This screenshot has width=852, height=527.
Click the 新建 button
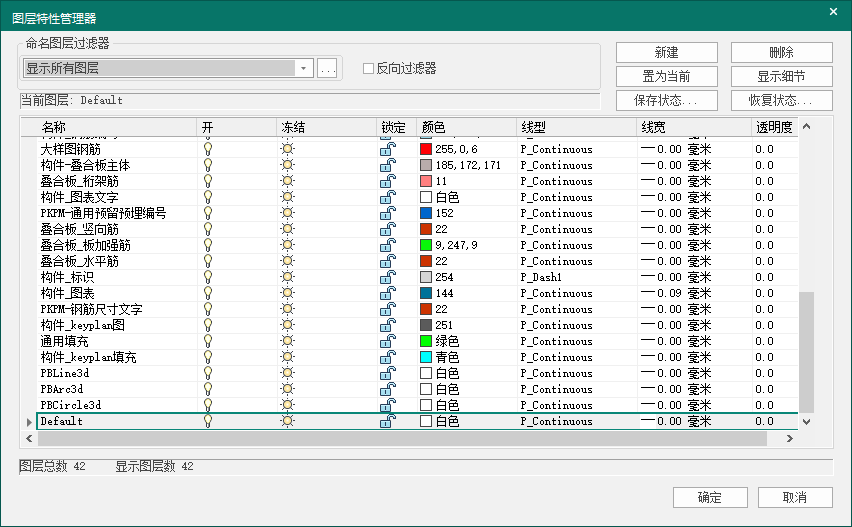click(x=666, y=53)
